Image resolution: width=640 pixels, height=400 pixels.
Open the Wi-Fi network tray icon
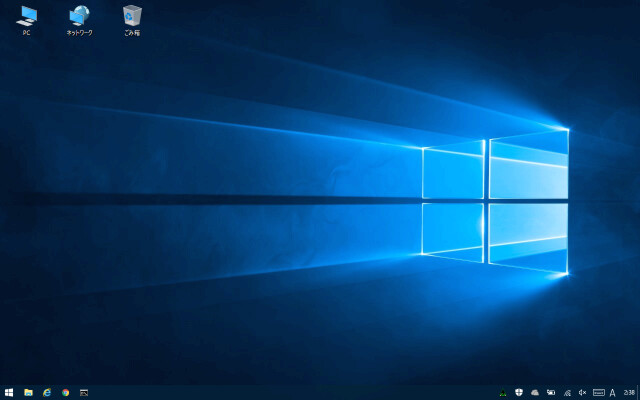tap(567, 393)
